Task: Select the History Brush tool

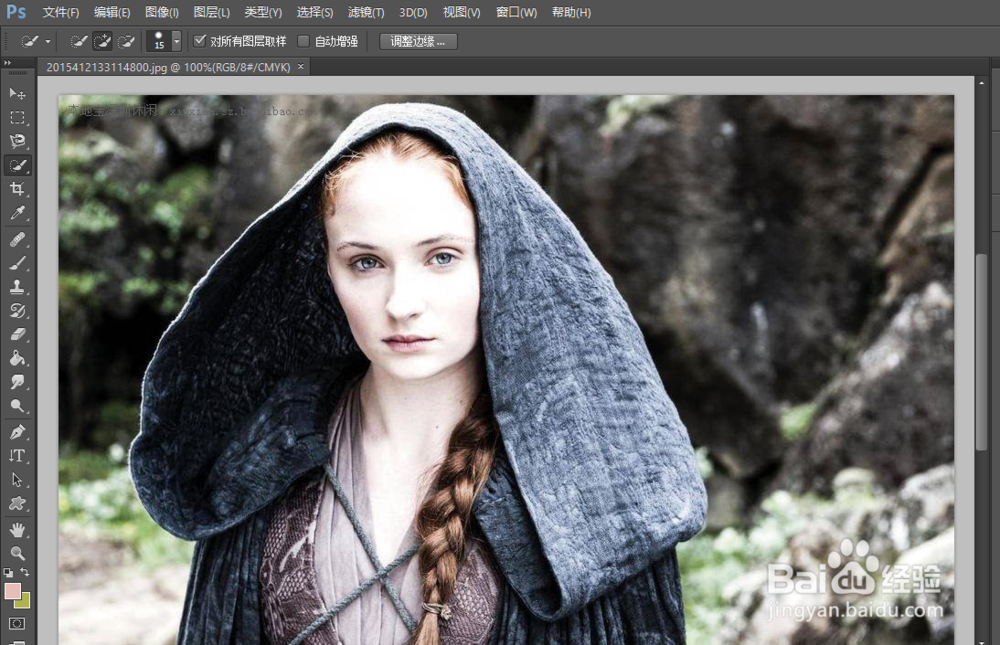Action: click(x=17, y=311)
